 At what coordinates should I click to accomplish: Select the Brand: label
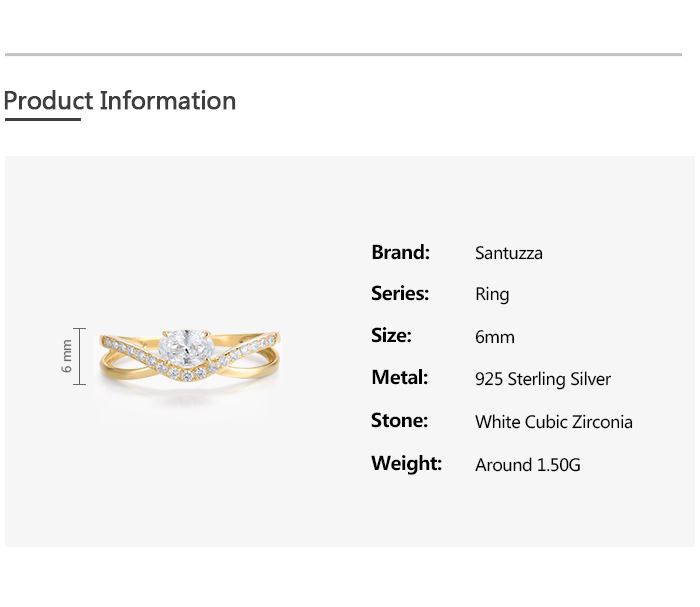pos(400,252)
